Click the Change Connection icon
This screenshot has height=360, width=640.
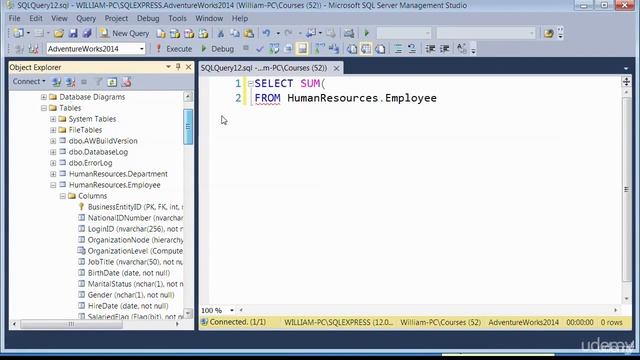[x=33, y=49]
